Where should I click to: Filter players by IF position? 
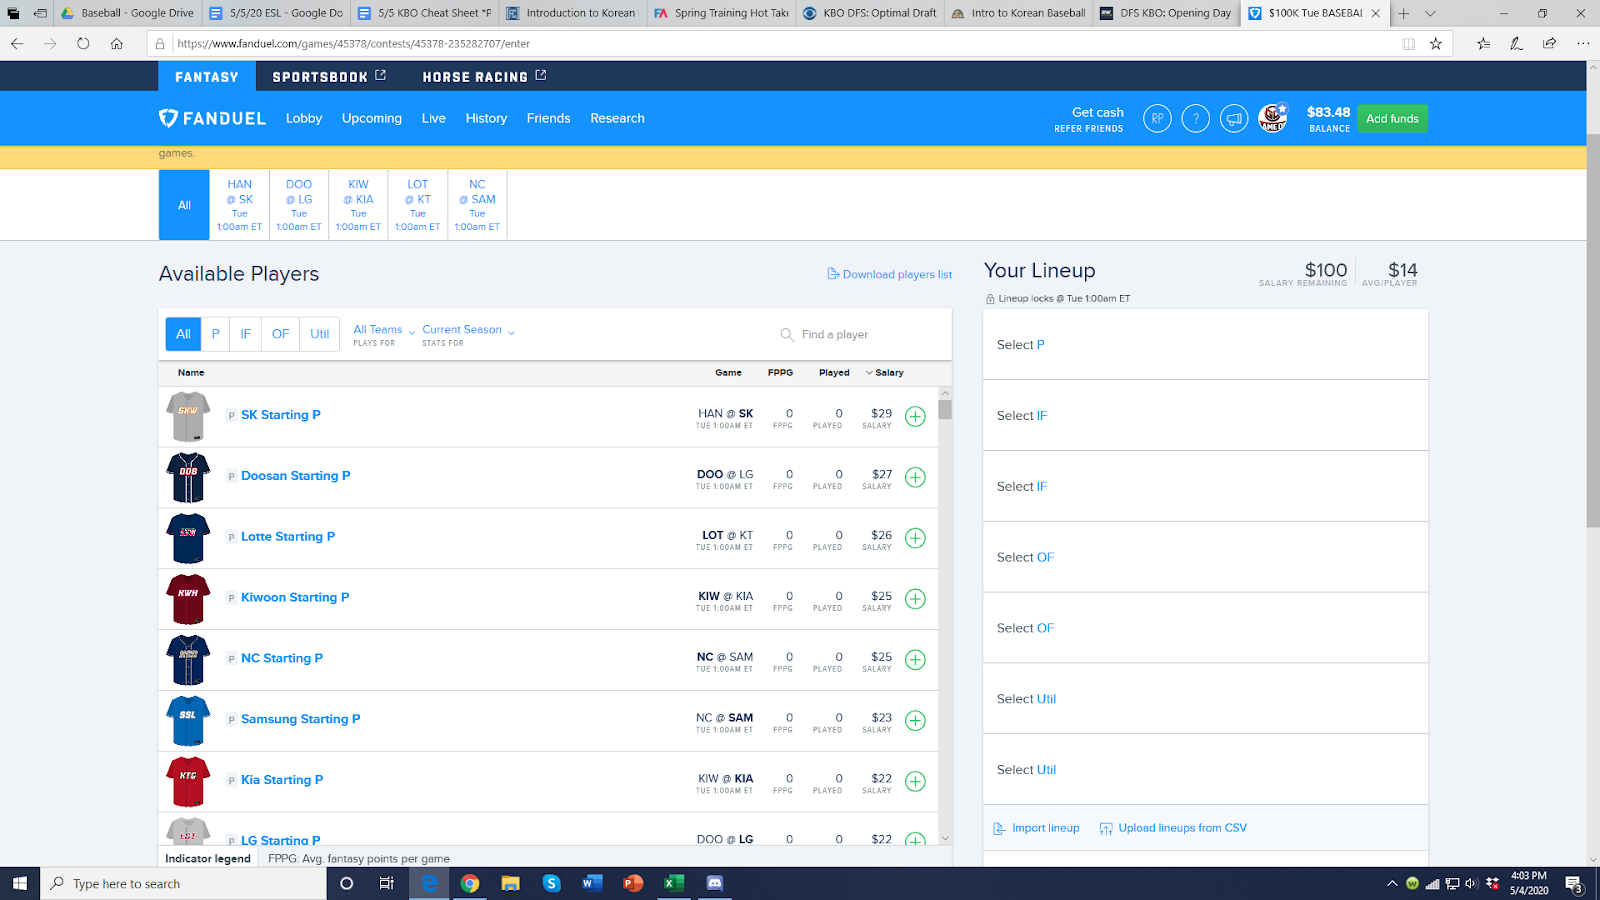[245, 334]
